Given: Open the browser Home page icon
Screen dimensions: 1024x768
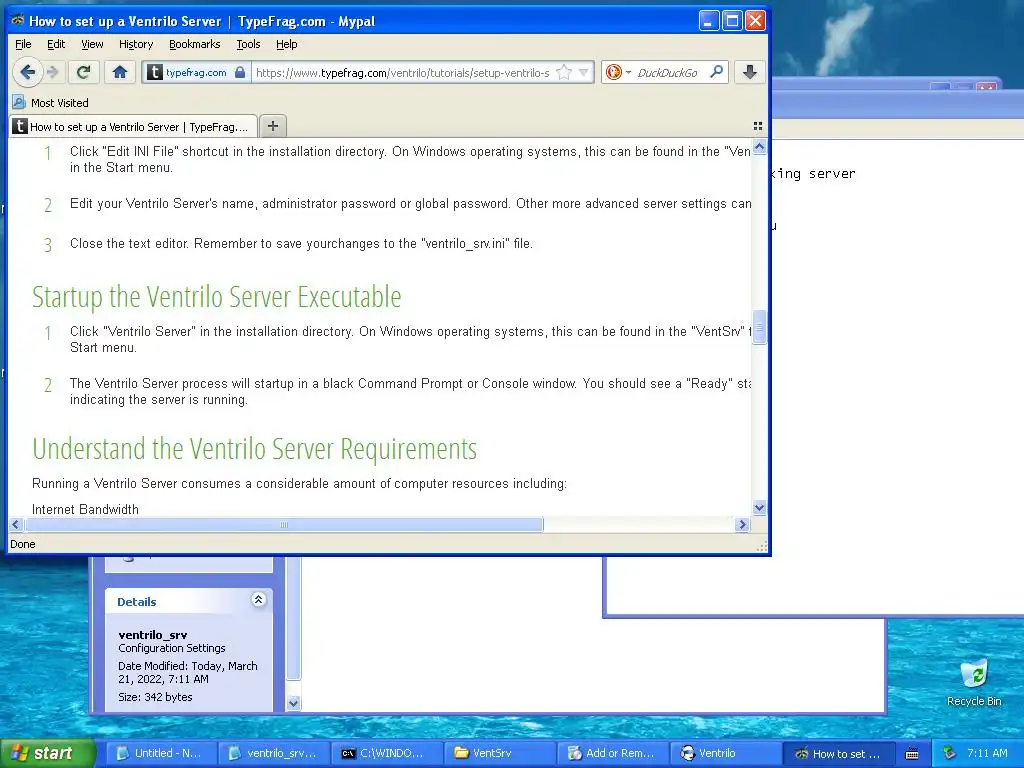Looking at the screenshot, I should pyautogui.click(x=120, y=72).
